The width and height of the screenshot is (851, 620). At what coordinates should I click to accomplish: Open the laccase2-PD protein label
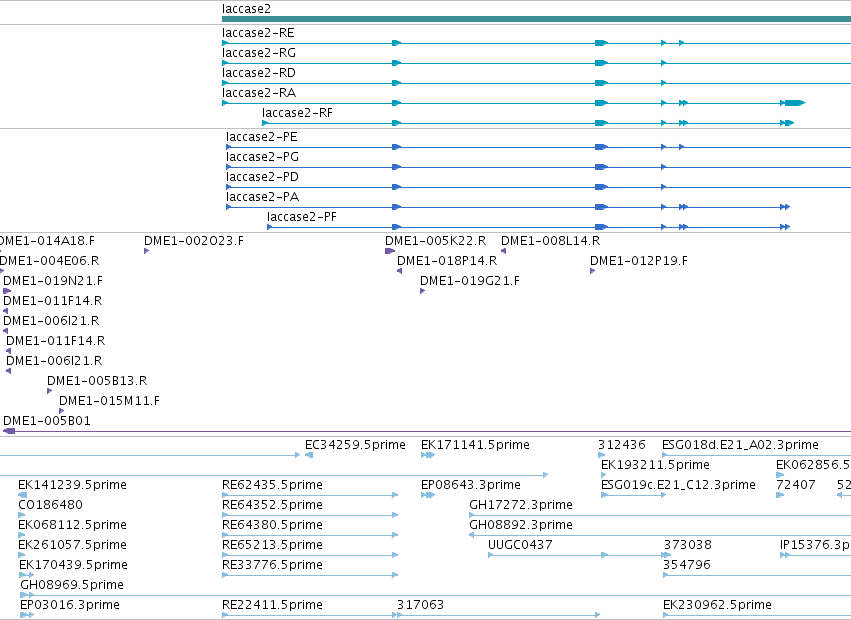pos(263,178)
